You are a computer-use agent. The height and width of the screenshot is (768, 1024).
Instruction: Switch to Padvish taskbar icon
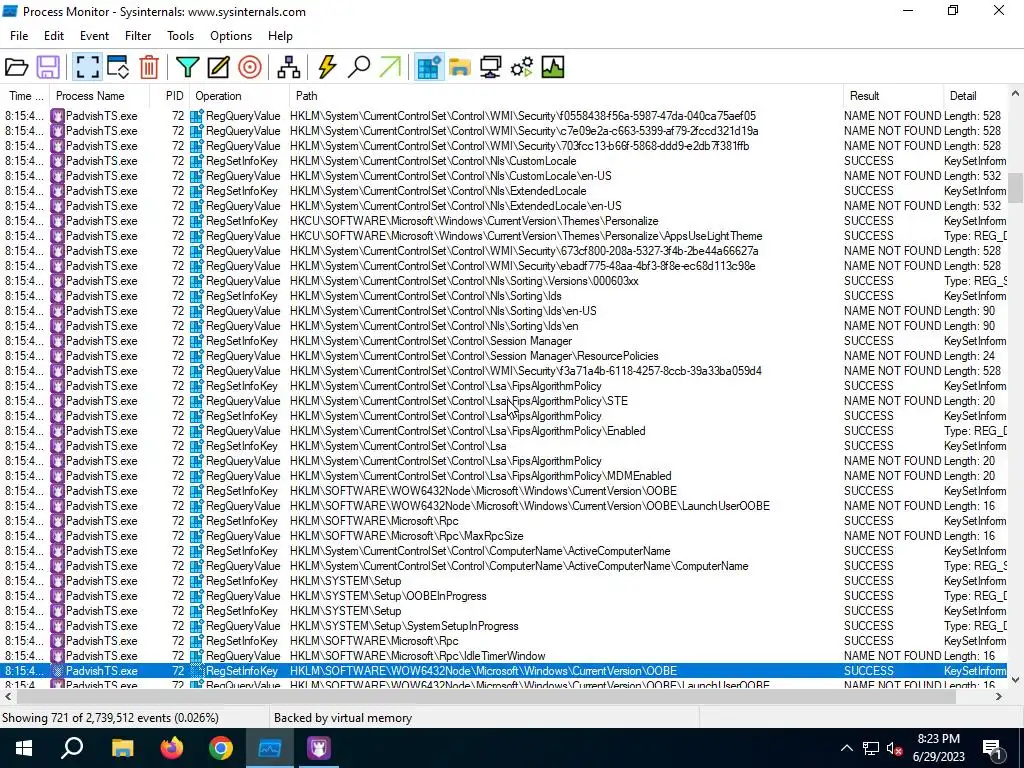[319, 748]
